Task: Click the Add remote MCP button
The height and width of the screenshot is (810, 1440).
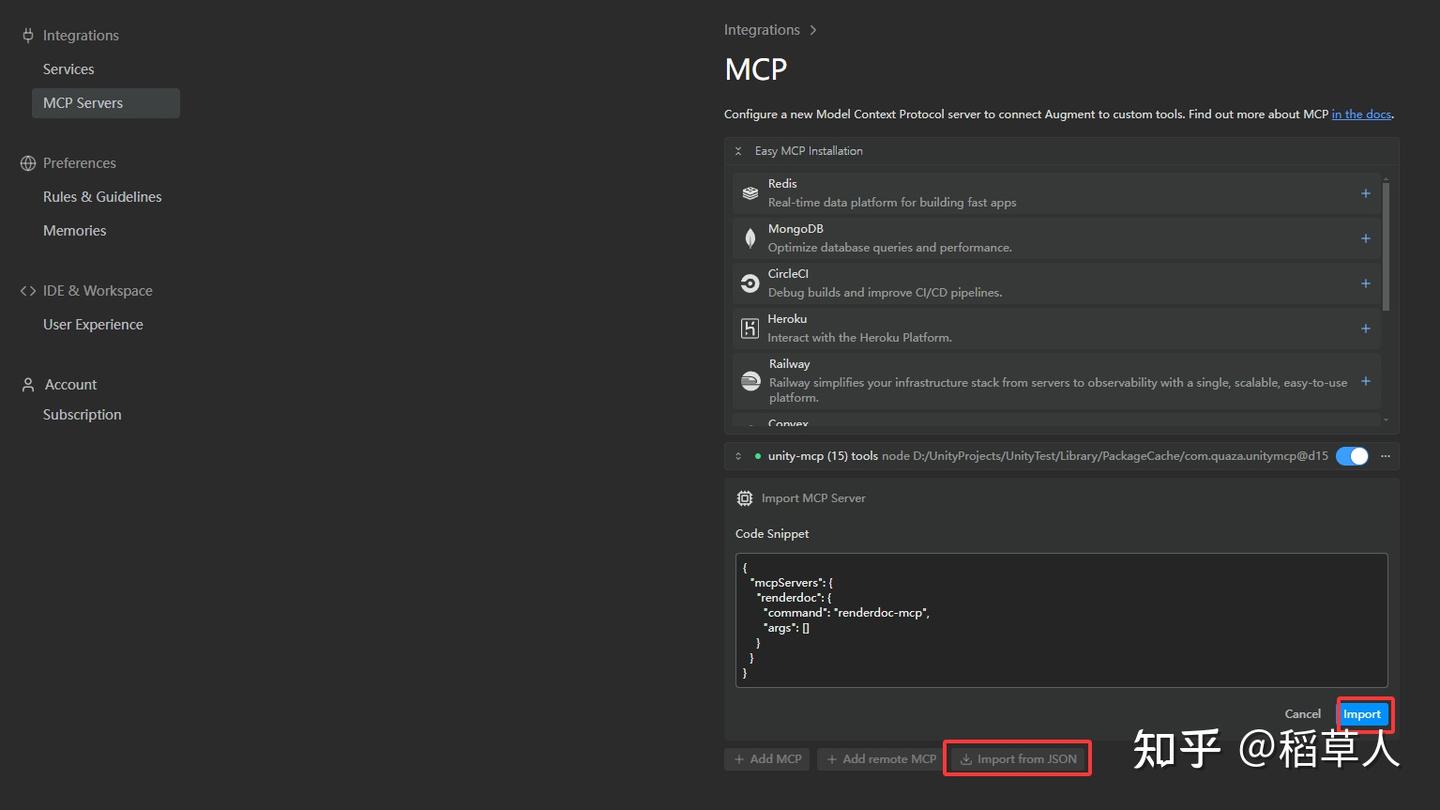Action: click(880, 759)
